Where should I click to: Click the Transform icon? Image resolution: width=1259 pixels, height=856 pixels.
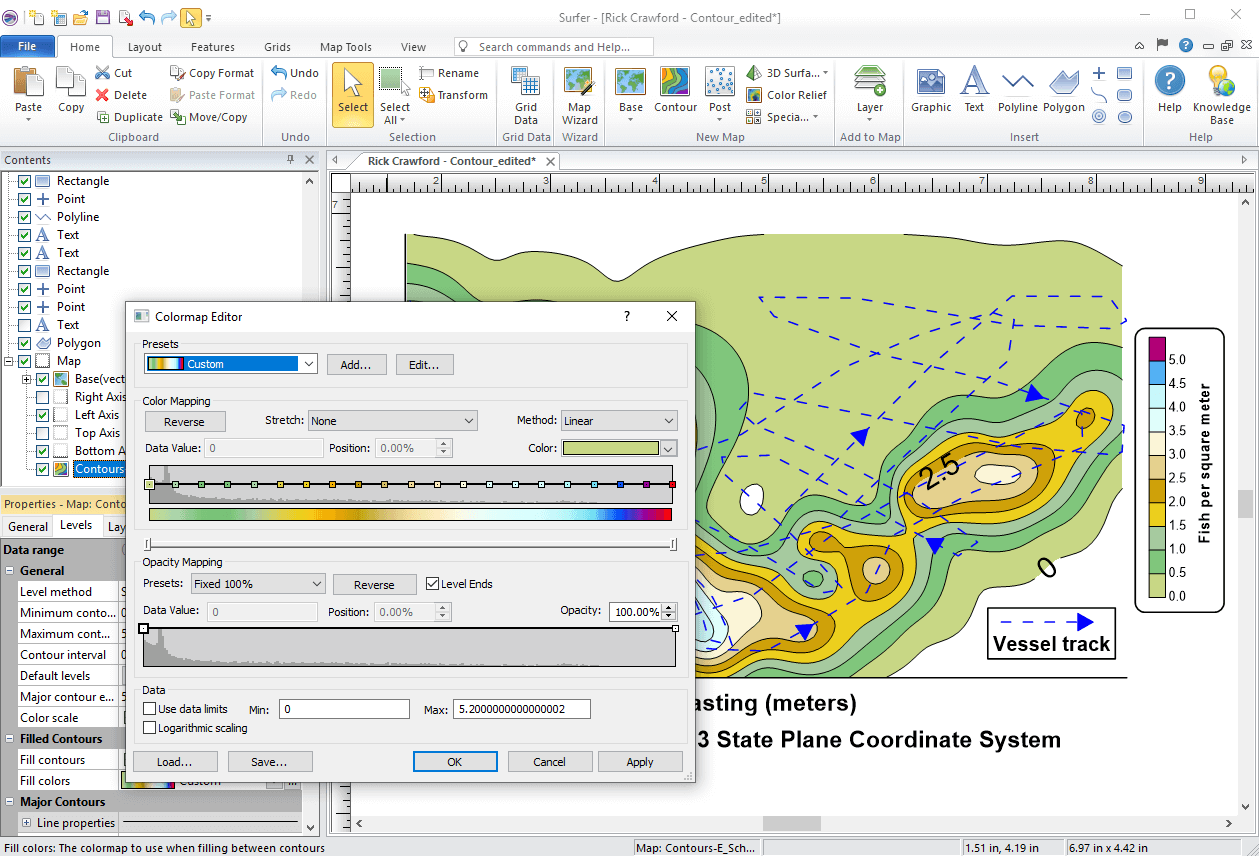point(426,95)
